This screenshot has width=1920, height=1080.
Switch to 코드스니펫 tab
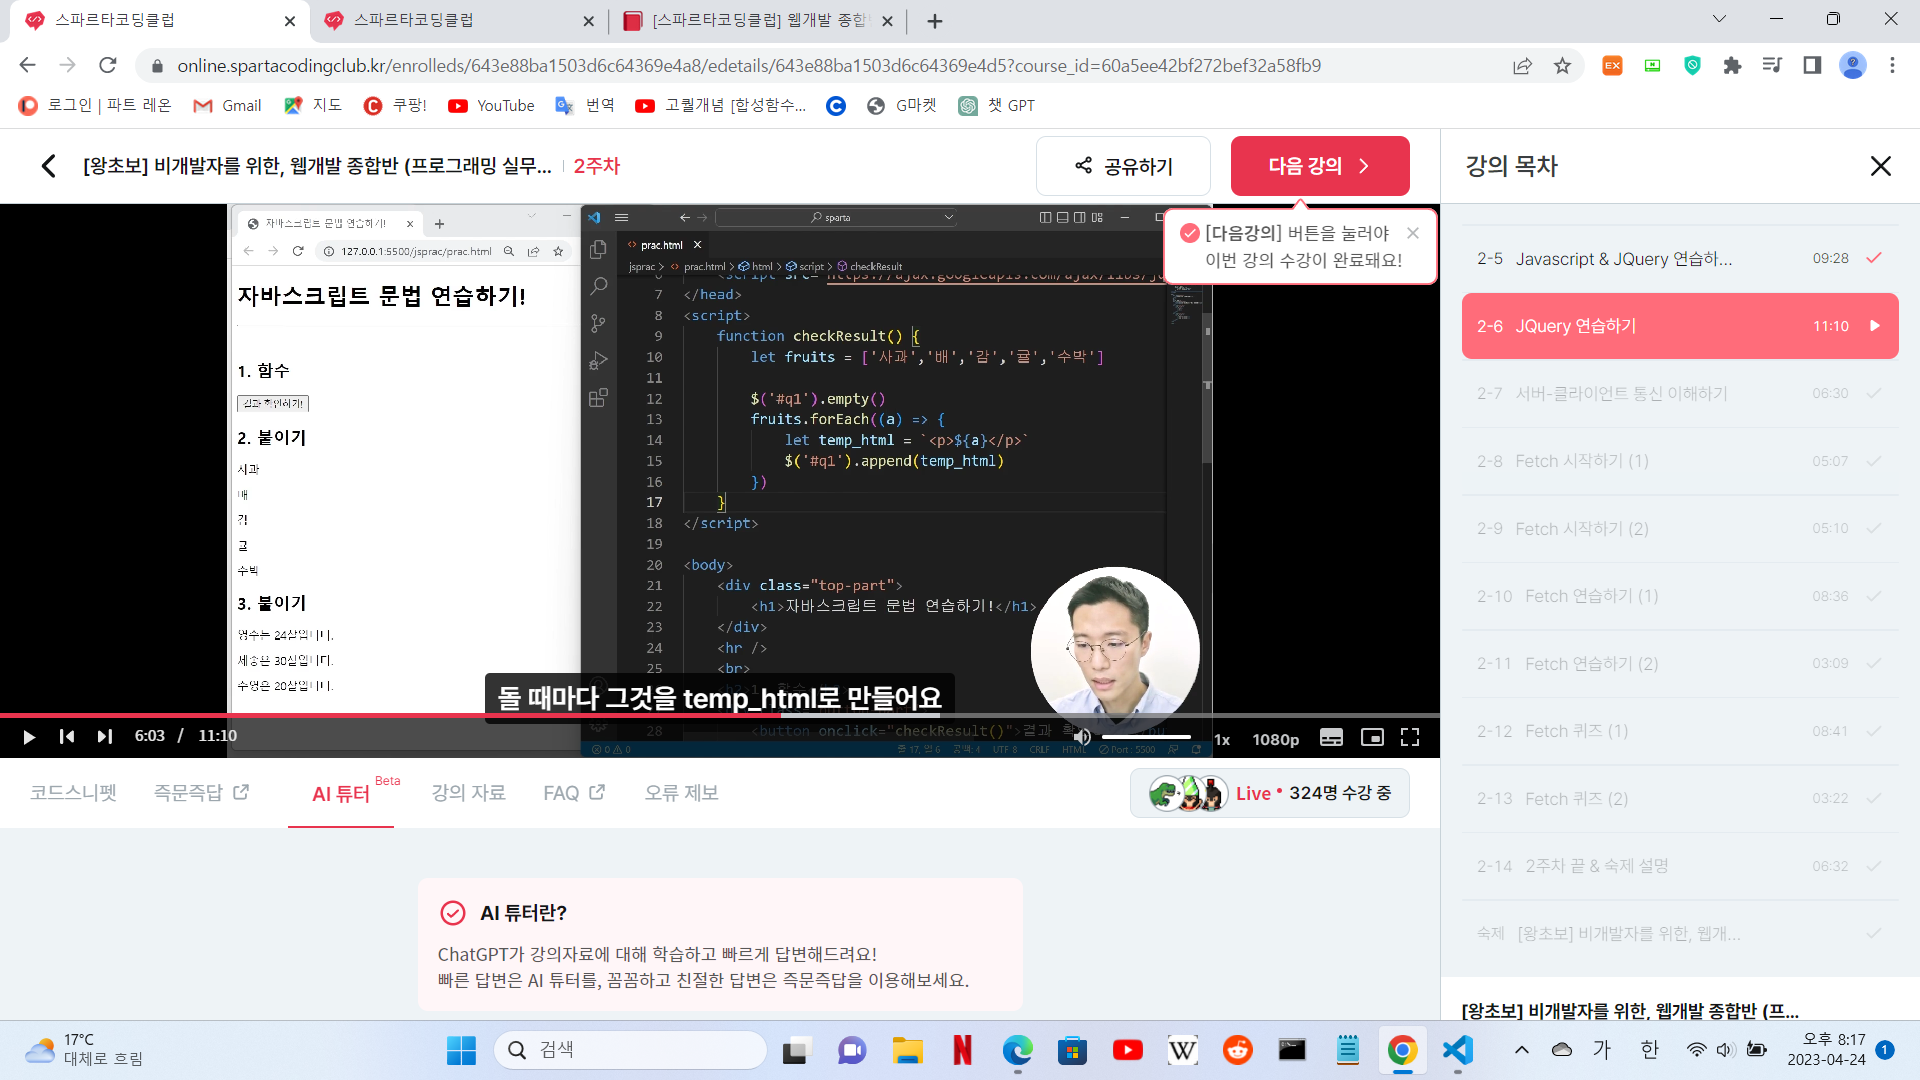(x=73, y=793)
